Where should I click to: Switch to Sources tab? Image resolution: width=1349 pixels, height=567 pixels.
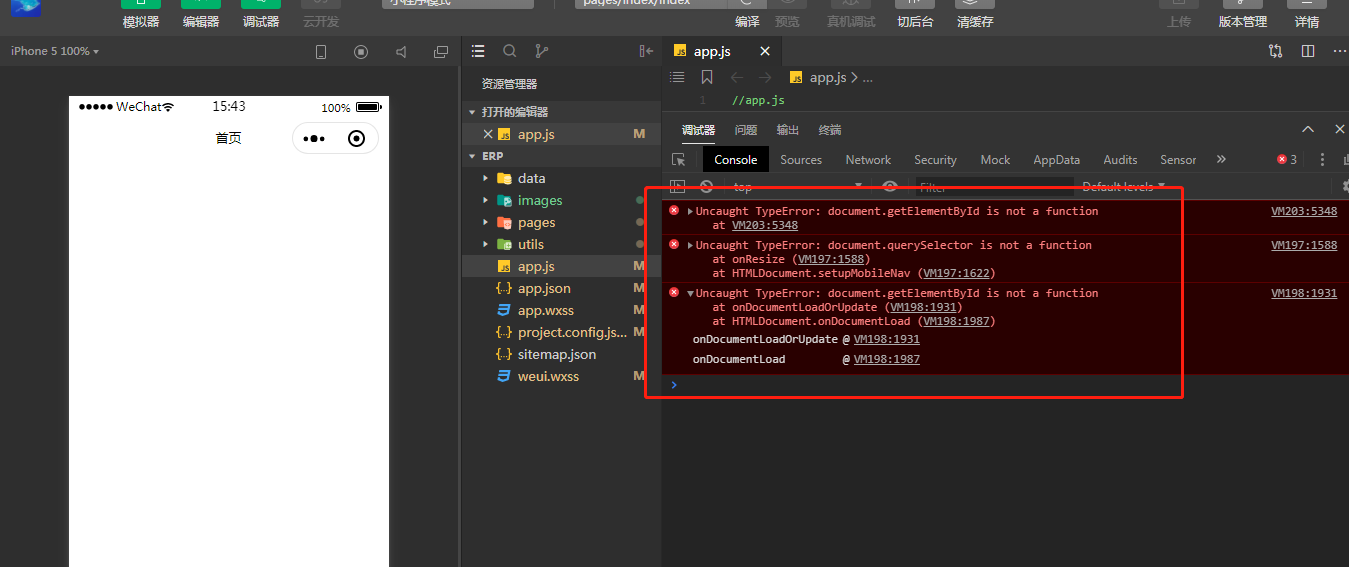point(801,159)
